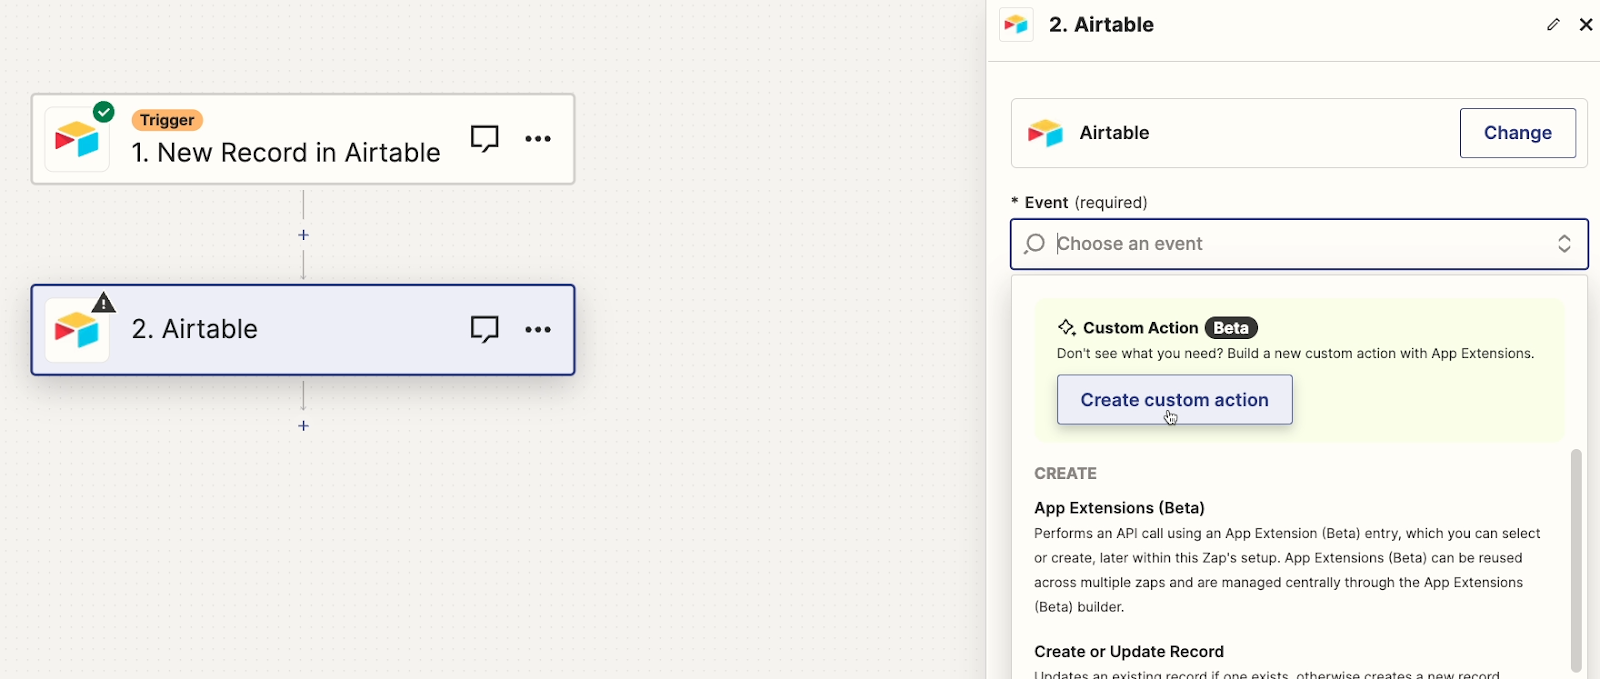The height and width of the screenshot is (679, 1600).
Task: Click the Airtable icon on the trigger step
Action: coord(77,140)
